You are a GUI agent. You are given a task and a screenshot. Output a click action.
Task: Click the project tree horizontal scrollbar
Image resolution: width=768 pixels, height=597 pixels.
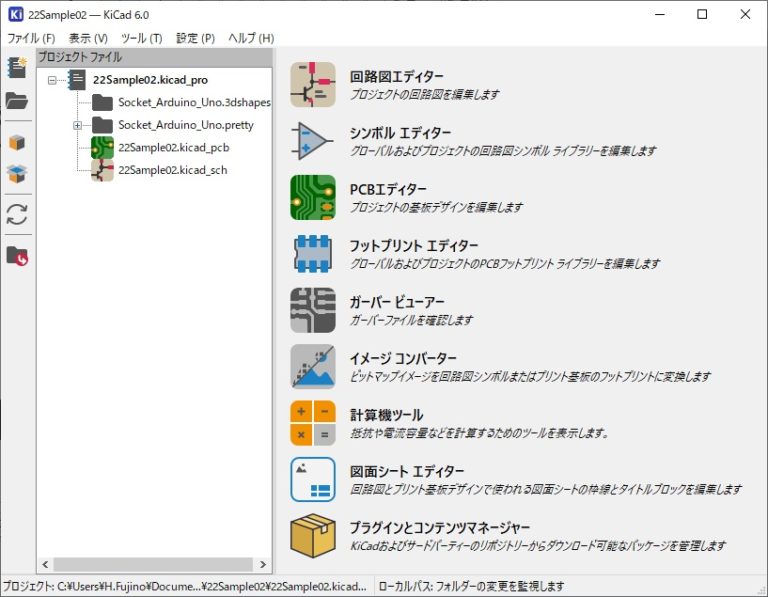click(150, 564)
